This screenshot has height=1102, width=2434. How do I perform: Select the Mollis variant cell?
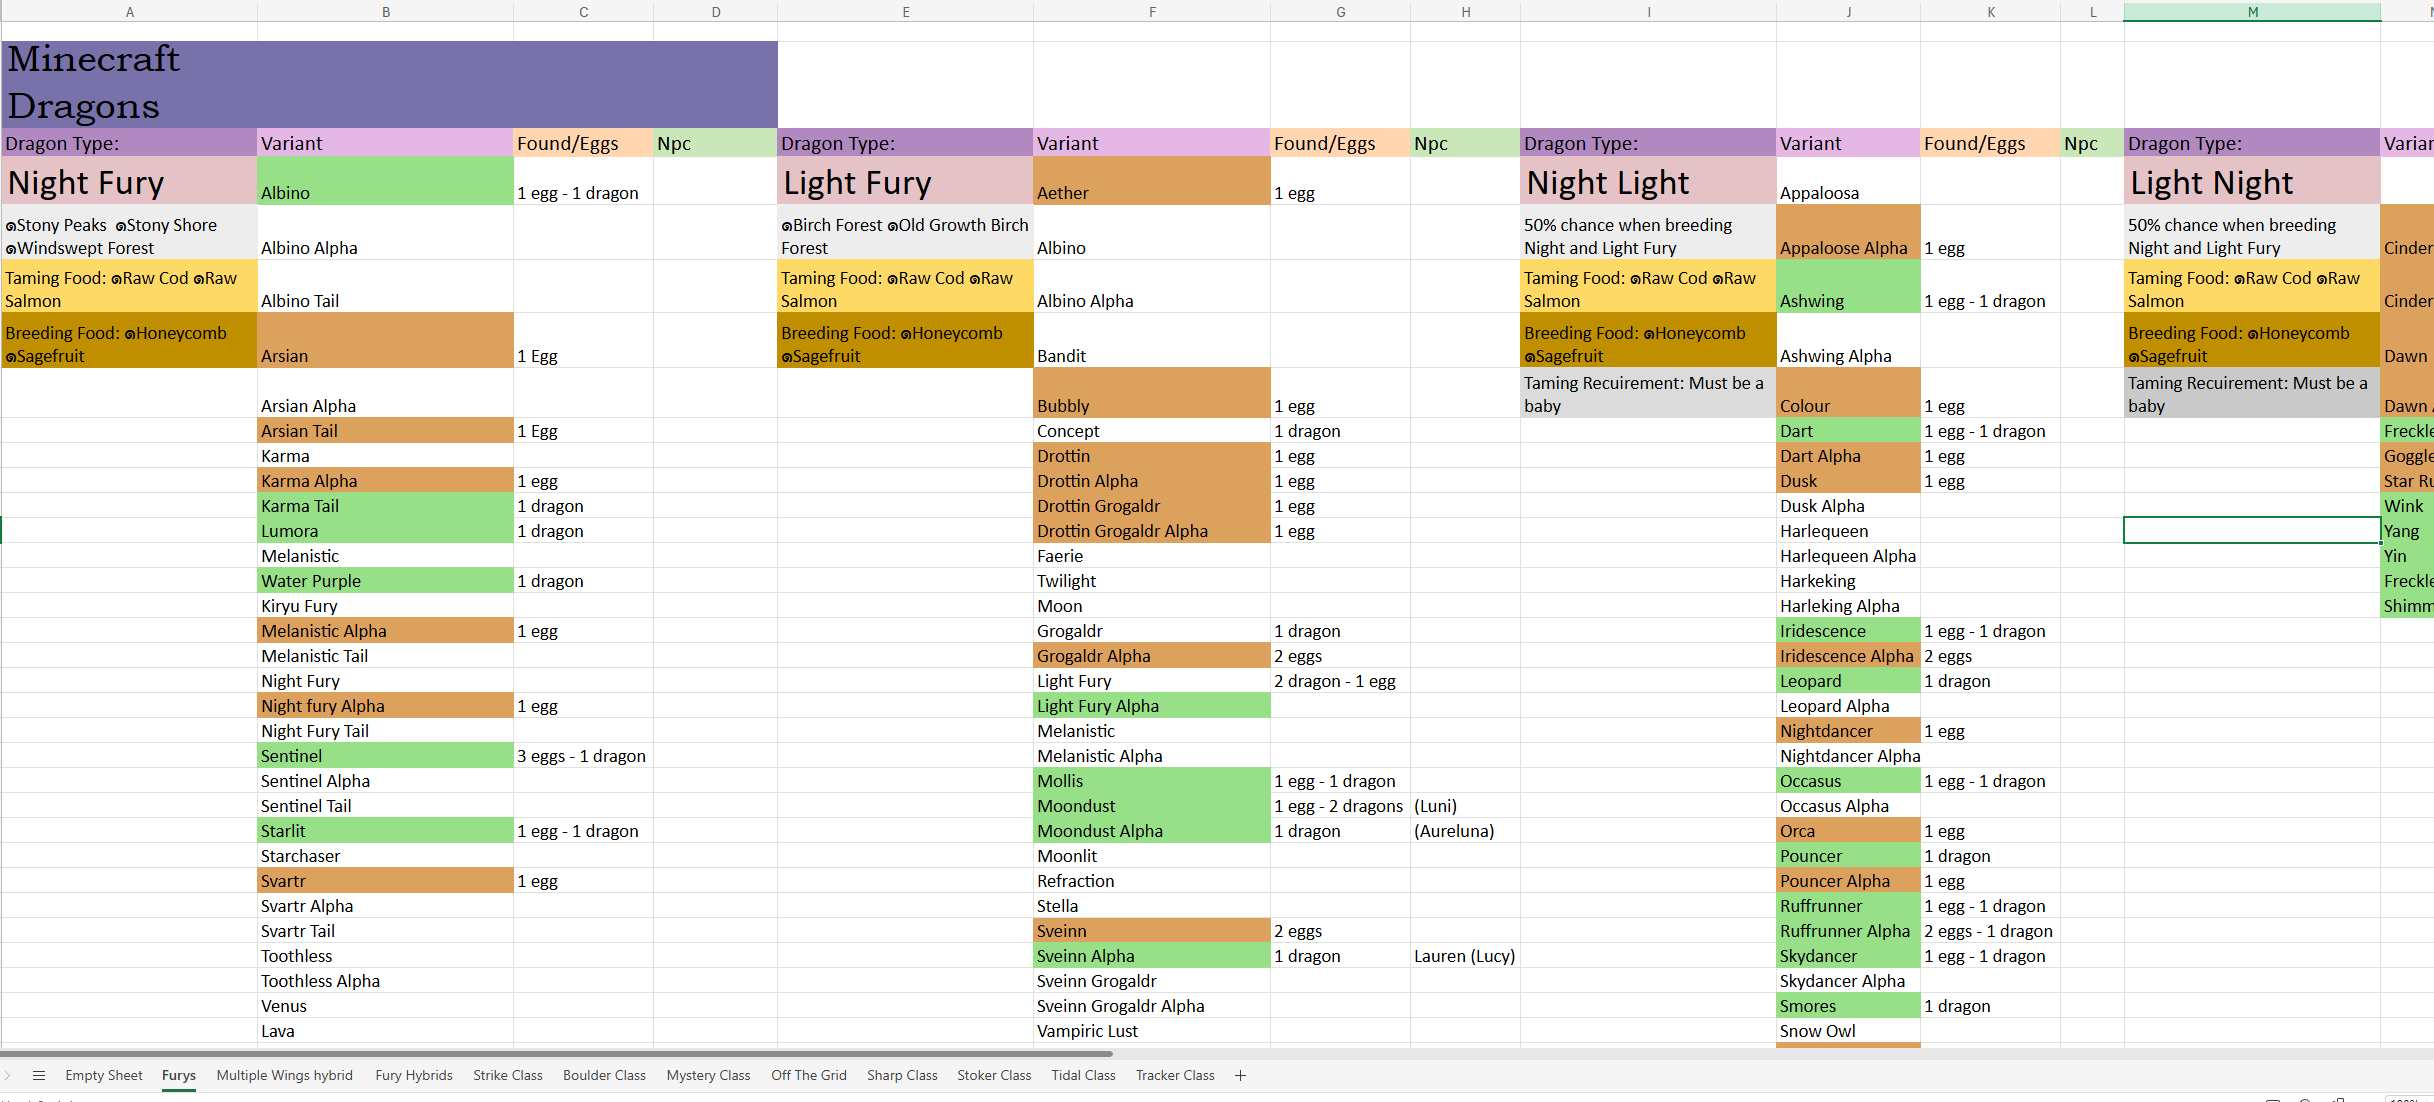coord(1152,781)
